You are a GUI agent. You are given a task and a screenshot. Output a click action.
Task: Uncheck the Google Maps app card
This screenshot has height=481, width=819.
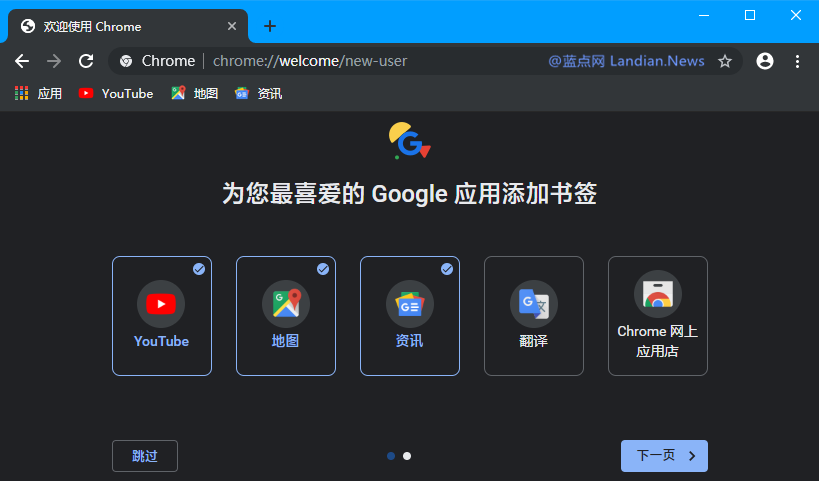[x=286, y=316]
